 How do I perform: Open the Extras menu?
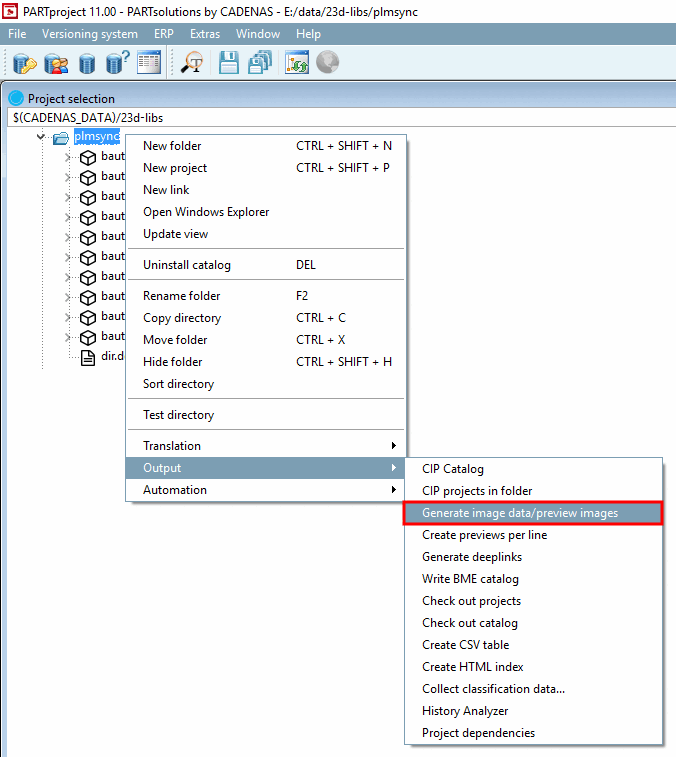pos(205,34)
